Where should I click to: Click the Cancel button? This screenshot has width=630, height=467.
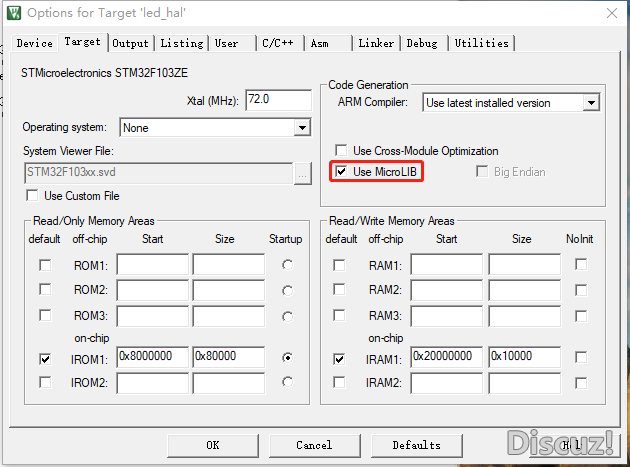tap(315, 445)
